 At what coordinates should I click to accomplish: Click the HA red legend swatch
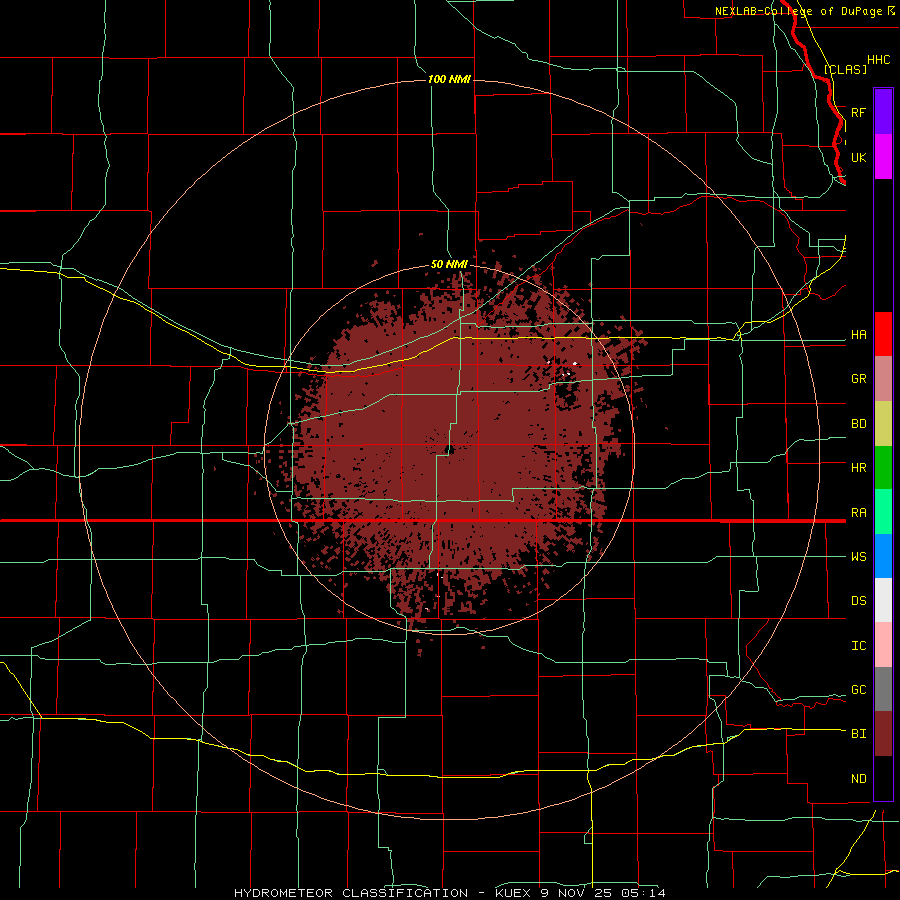pos(883,334)
